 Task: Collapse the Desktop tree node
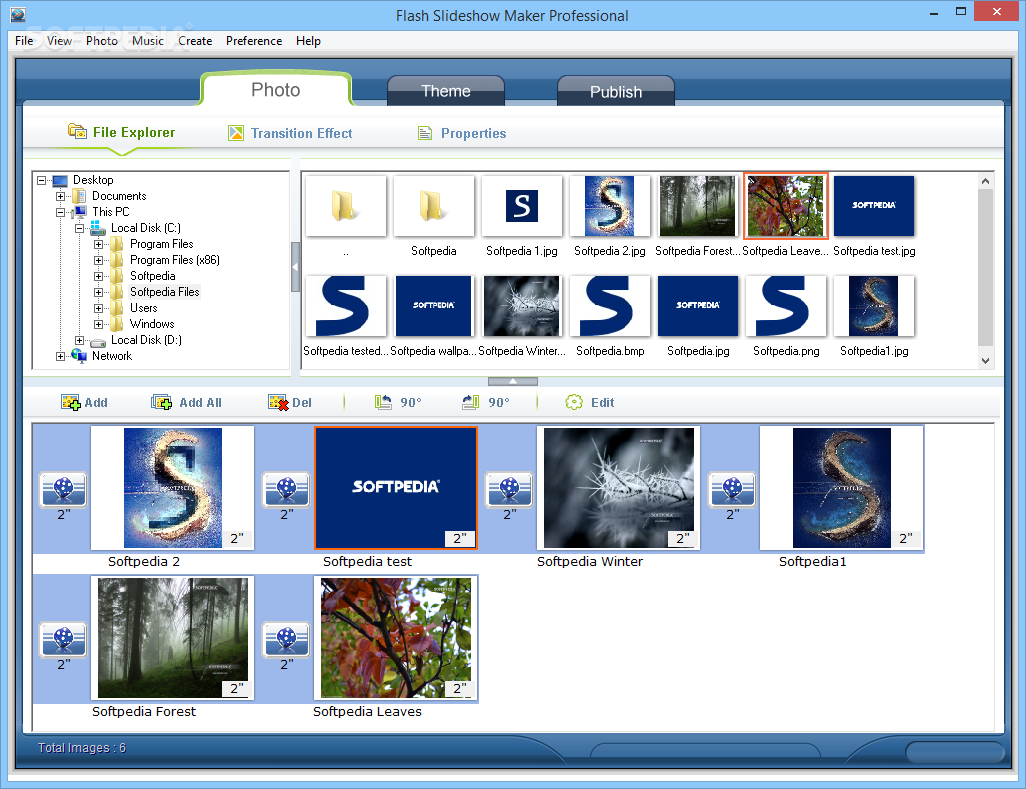[x=42, y=180]
